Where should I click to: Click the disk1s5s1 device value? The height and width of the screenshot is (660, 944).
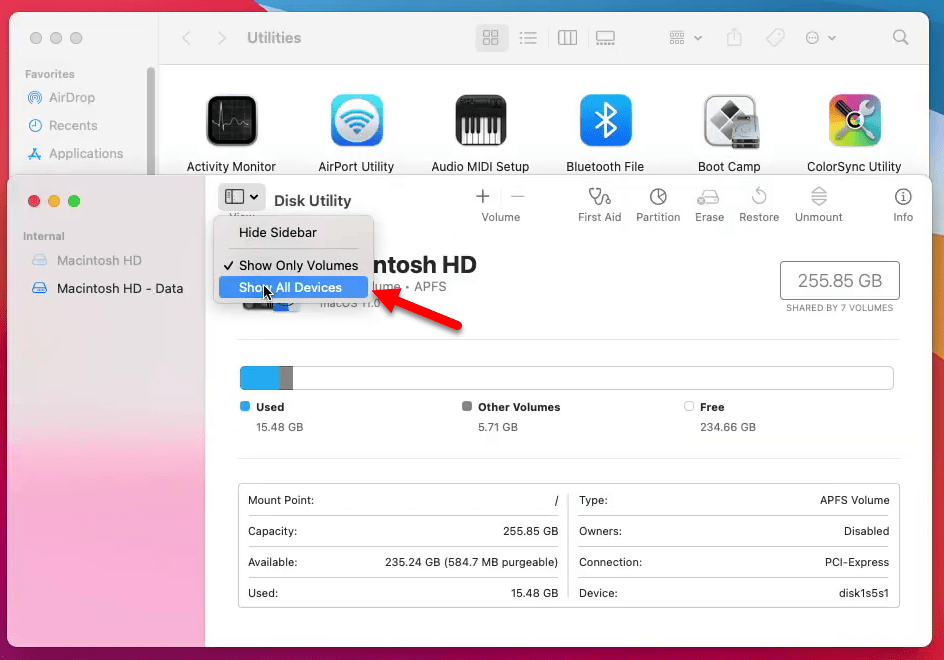point(863,593)
